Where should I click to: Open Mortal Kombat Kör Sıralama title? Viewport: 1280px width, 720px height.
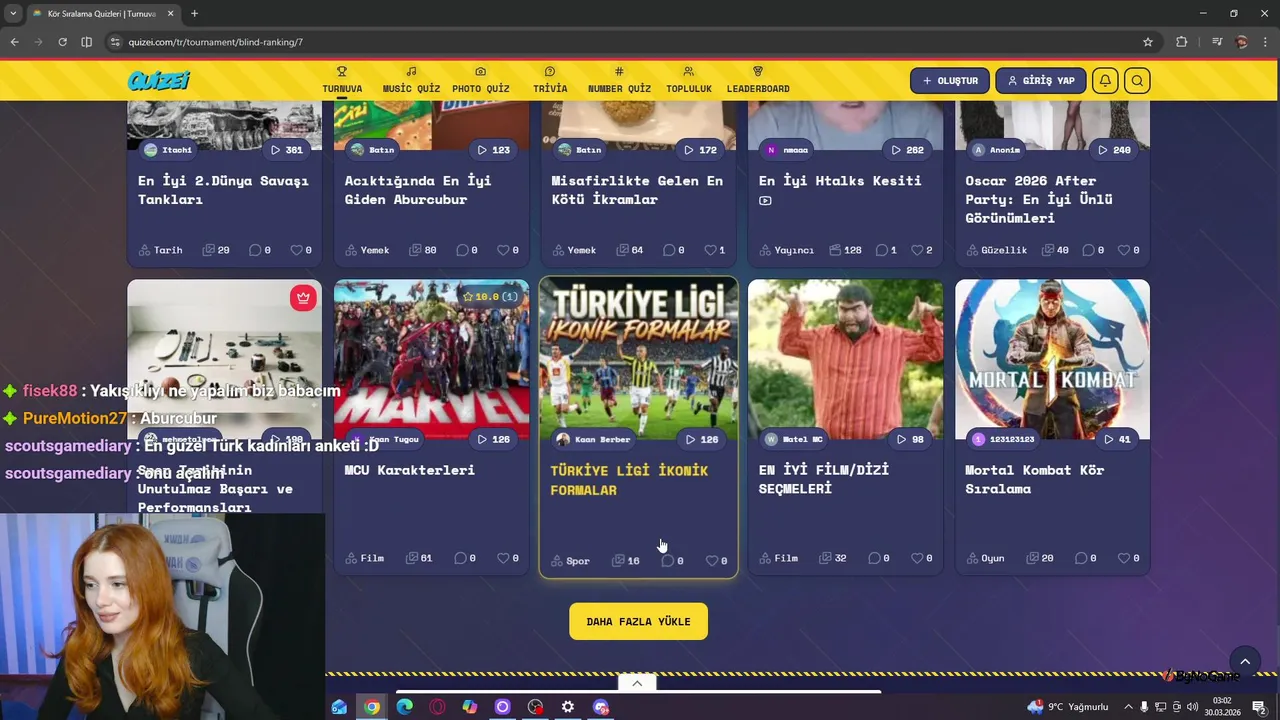pos(1034,479)
